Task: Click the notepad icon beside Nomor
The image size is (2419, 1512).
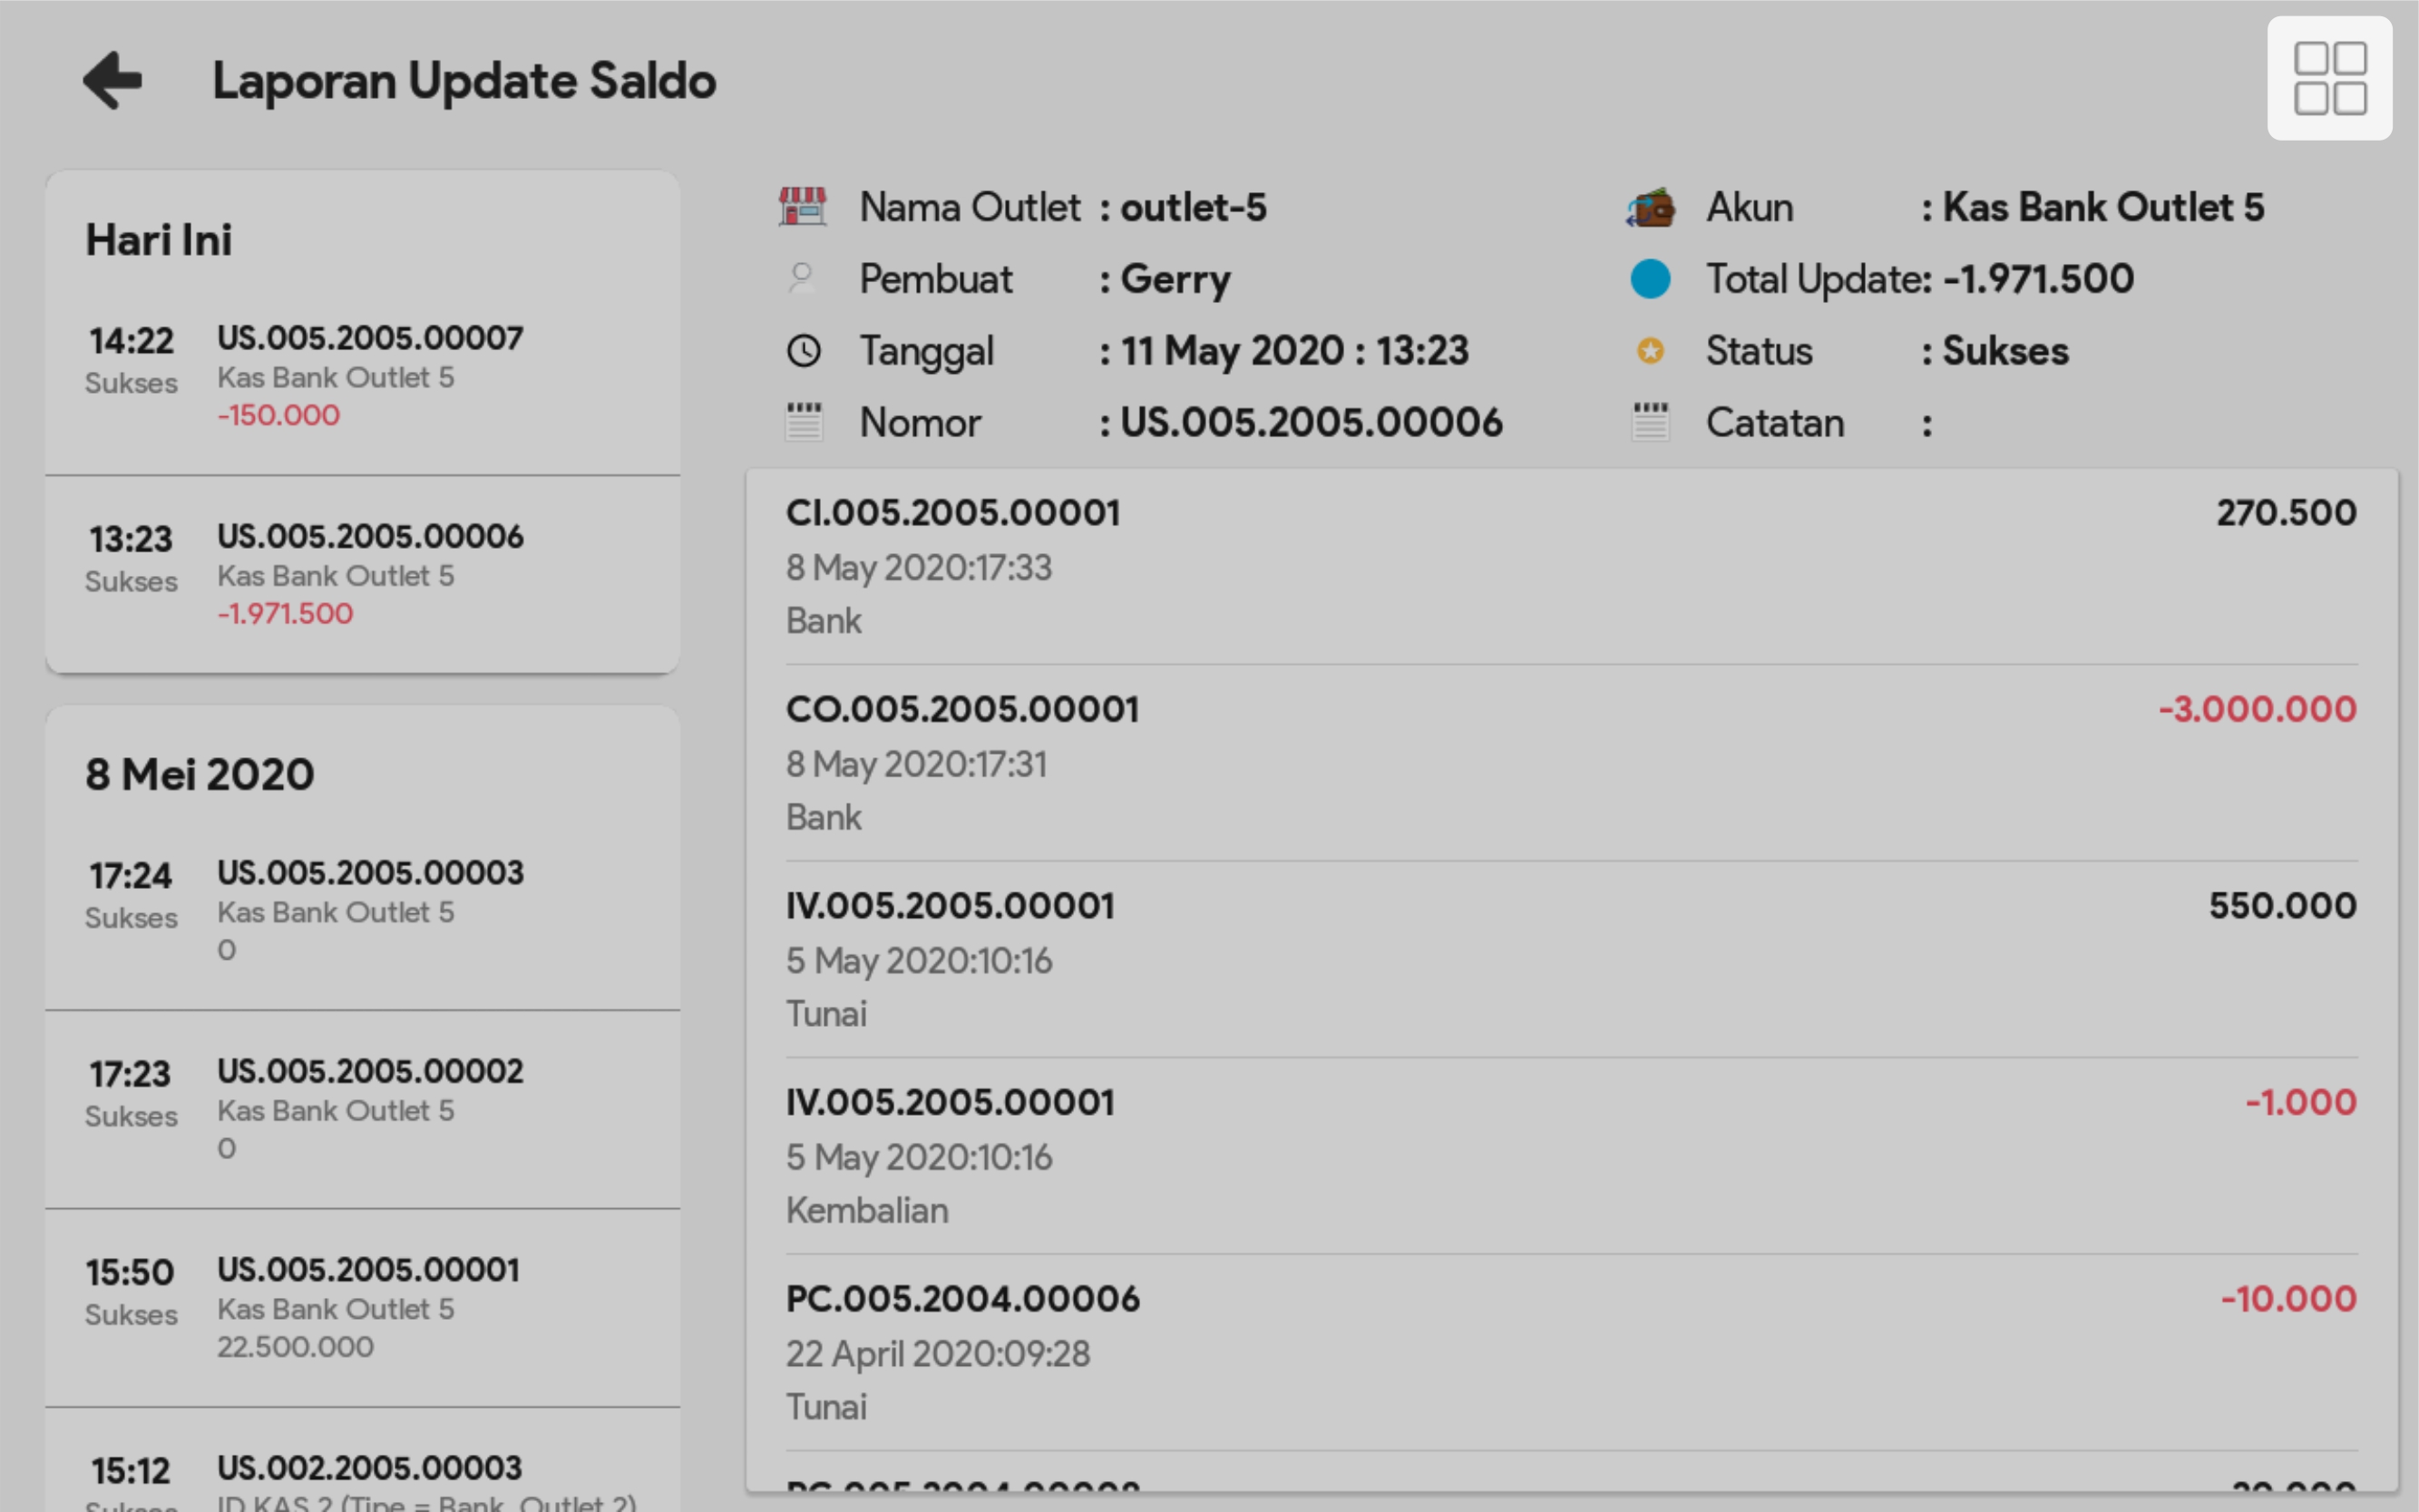Action: click(803, 422)
